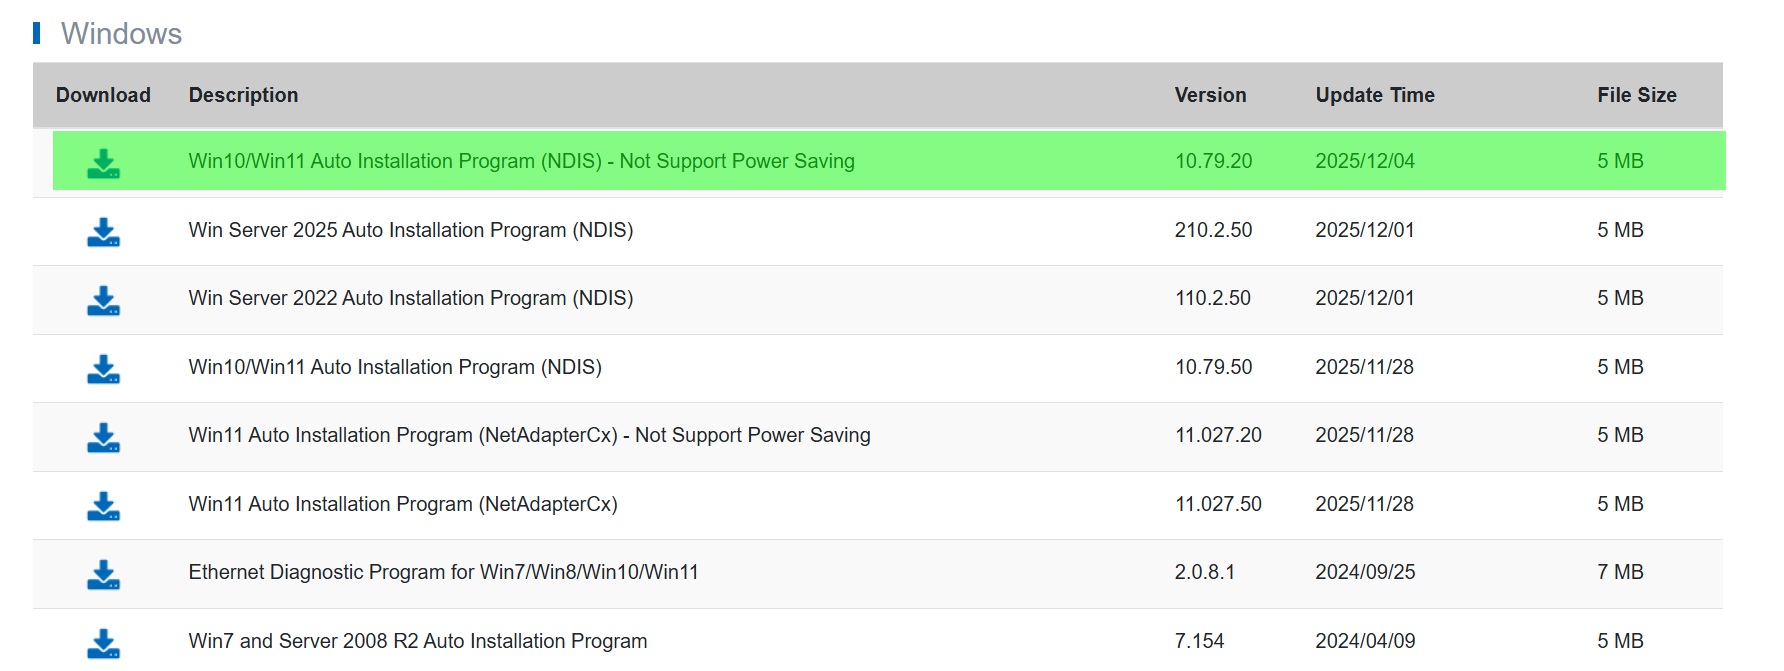Click the Win11 Auto Installation Program (NetAdapterCx) description
Screen dimensions: 1784x671
[402, 504]
